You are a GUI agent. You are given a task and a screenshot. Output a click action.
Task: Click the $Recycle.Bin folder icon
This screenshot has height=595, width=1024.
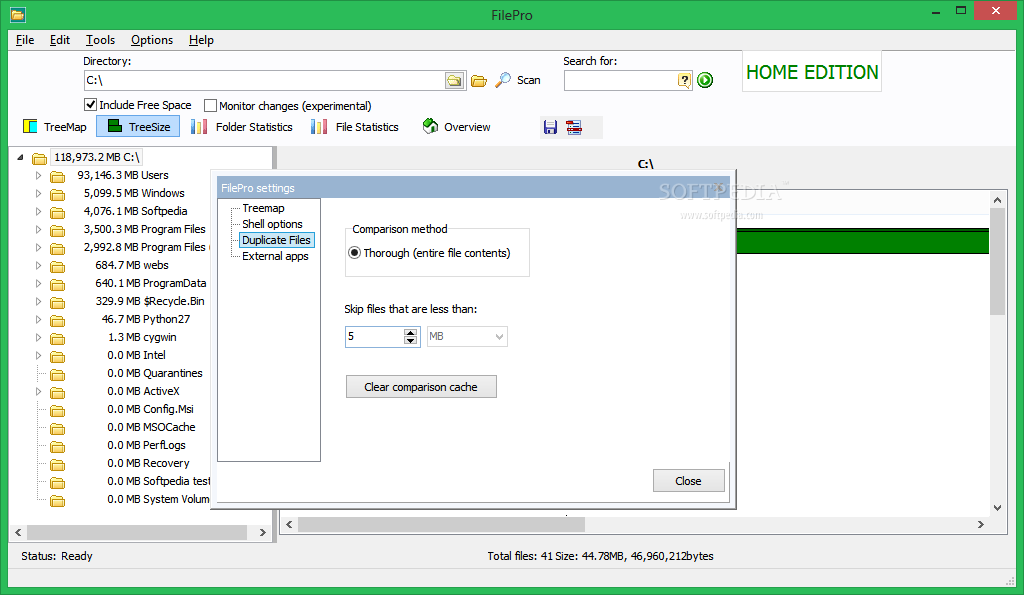tap(57, 302)
